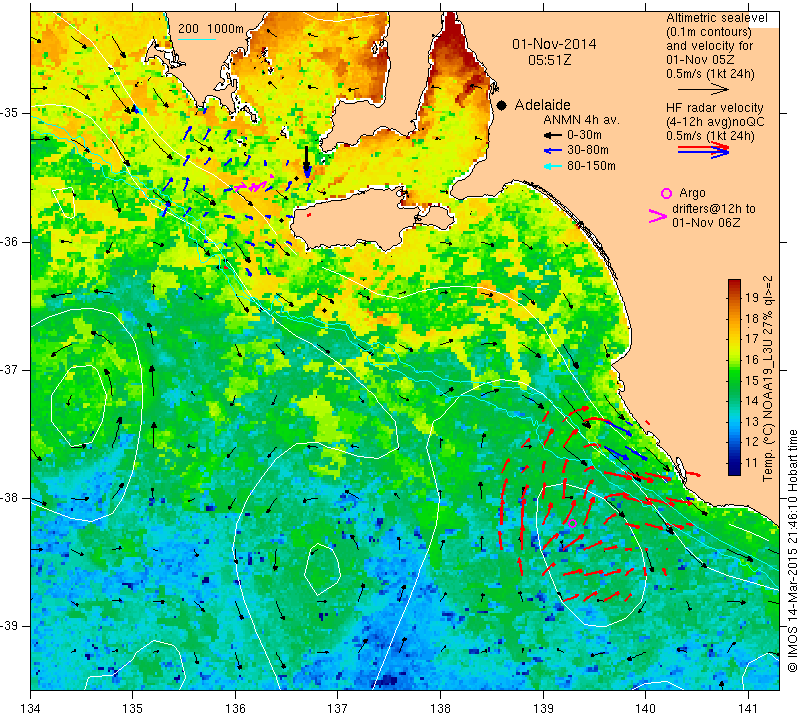This screenshot has height=720, width=800.
Task: Click the altimetric velocity black scale arrow
Action: pos(704,89)
